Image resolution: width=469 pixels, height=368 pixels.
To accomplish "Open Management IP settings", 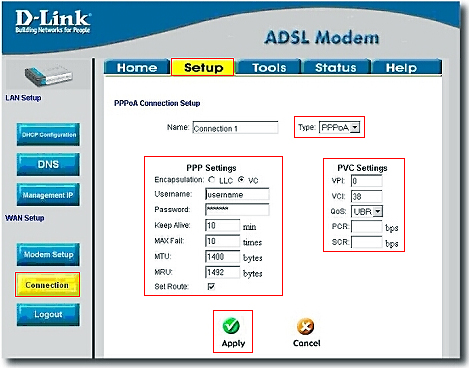I will (x=48, y=195).
